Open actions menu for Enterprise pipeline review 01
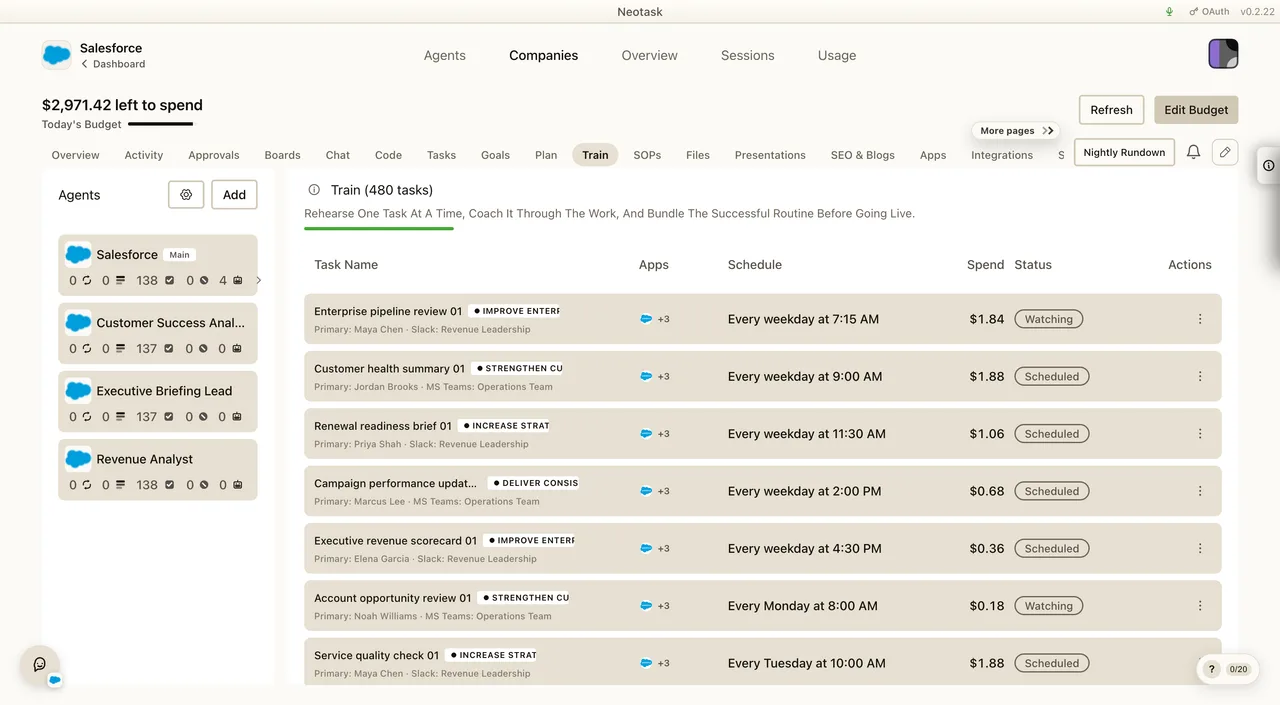Viewport: 1280px width, 705px height. [x=1200, y=319]
